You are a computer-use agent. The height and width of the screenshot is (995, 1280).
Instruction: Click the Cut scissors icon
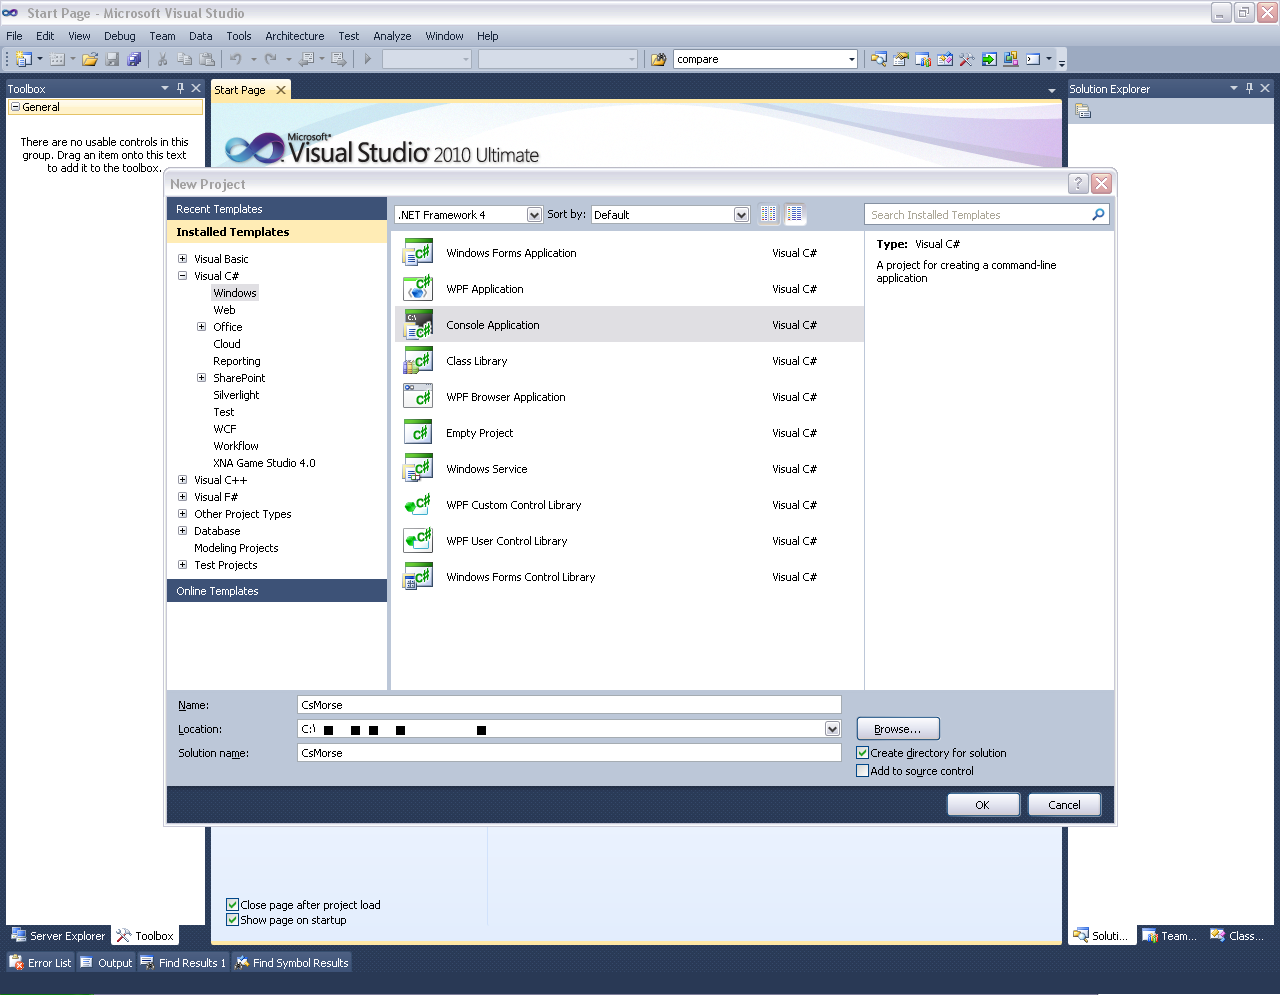tap(162, 59)
